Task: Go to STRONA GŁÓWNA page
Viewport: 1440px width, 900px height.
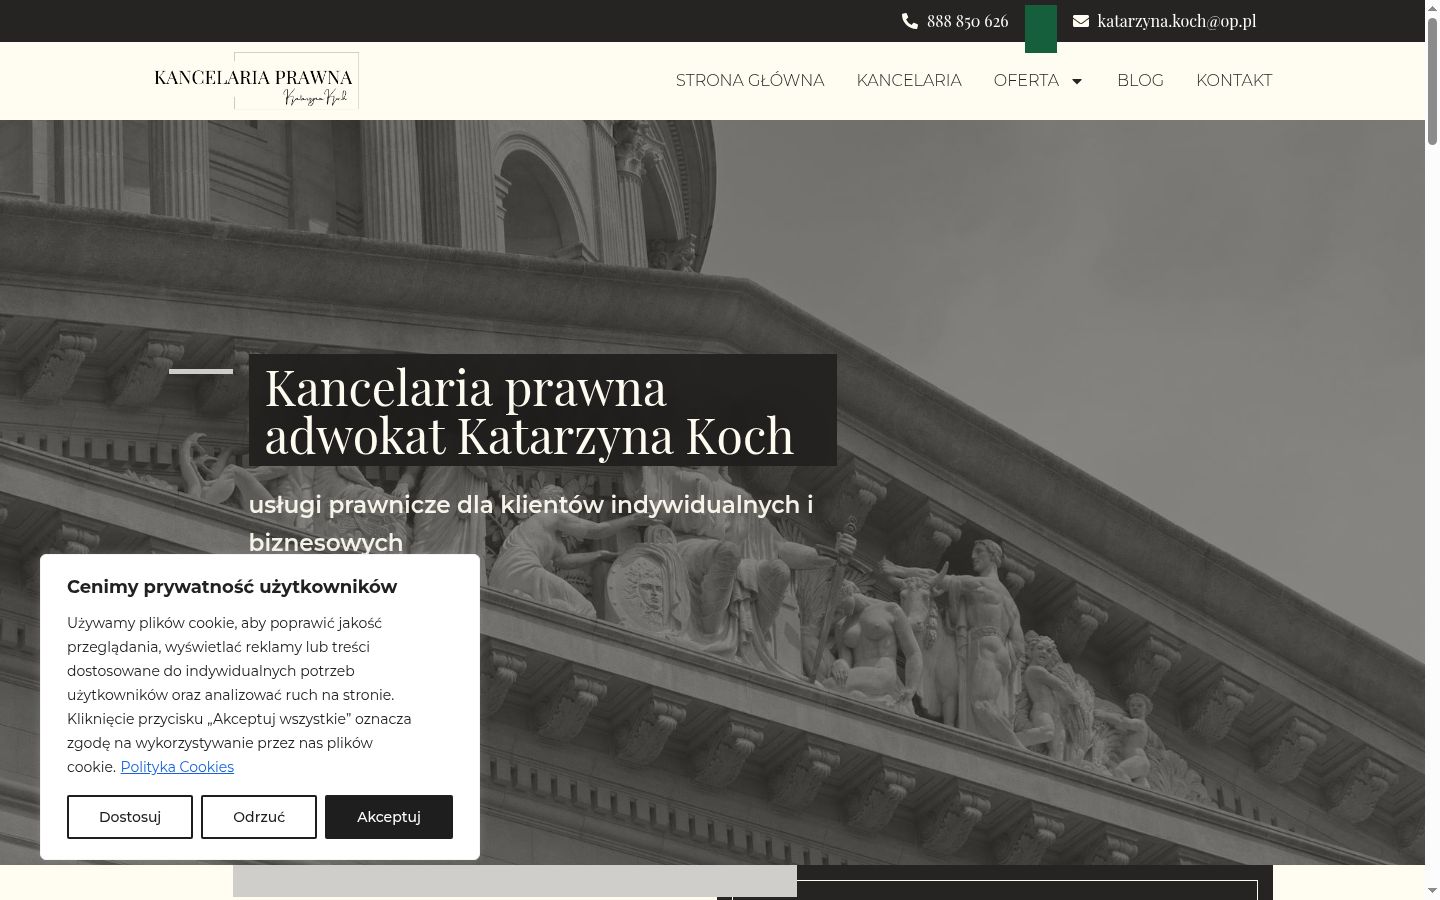Action: click(x=750, y=80)
